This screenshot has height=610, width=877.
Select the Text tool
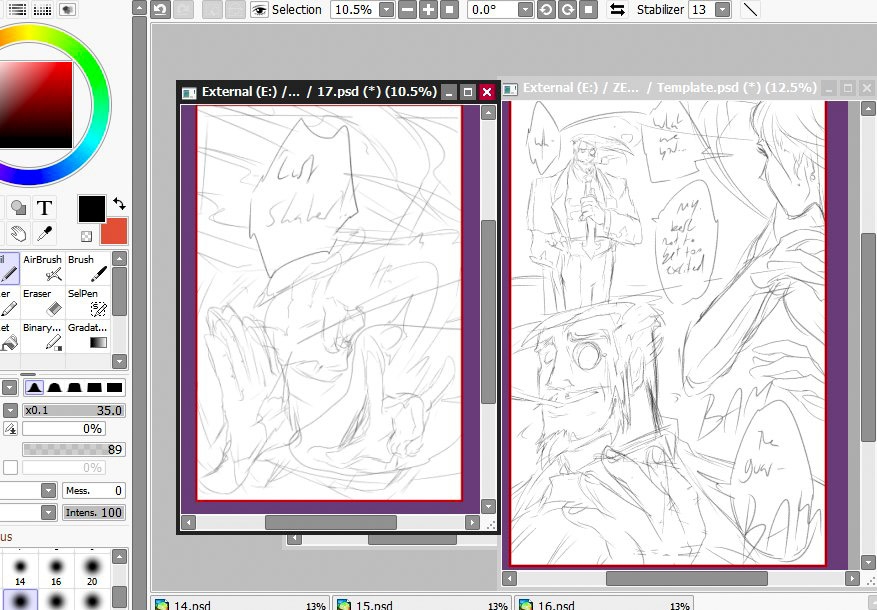point(45,208)
